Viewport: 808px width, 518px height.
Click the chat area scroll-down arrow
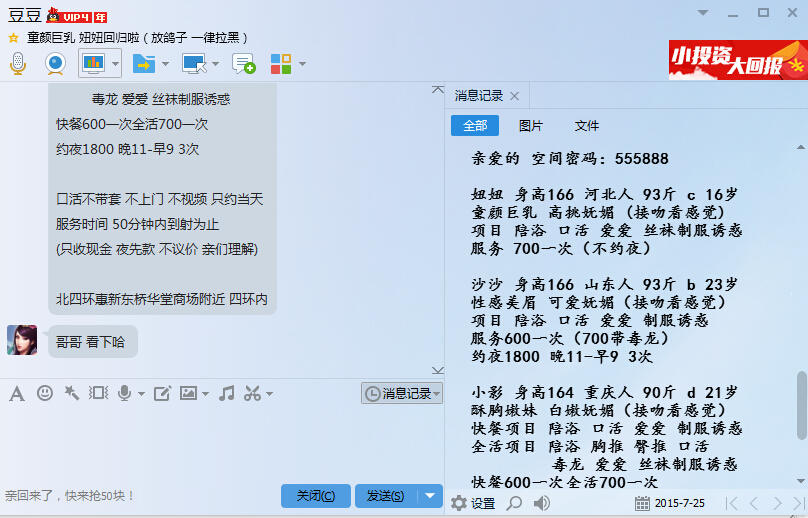(x=437, y=370)
